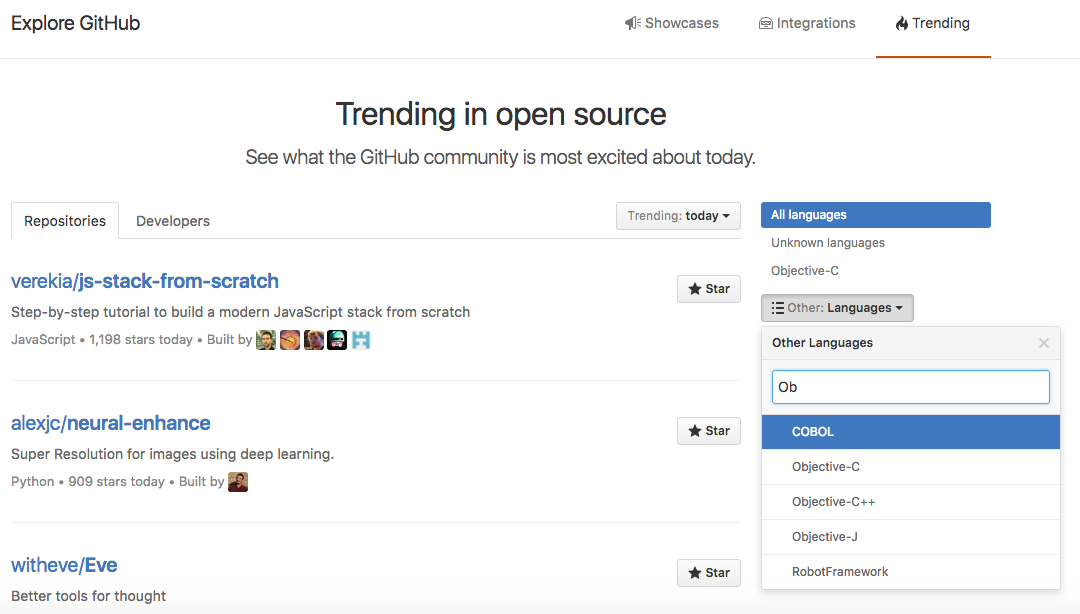Switch to the Developers tab

click(x=173, y=221)
